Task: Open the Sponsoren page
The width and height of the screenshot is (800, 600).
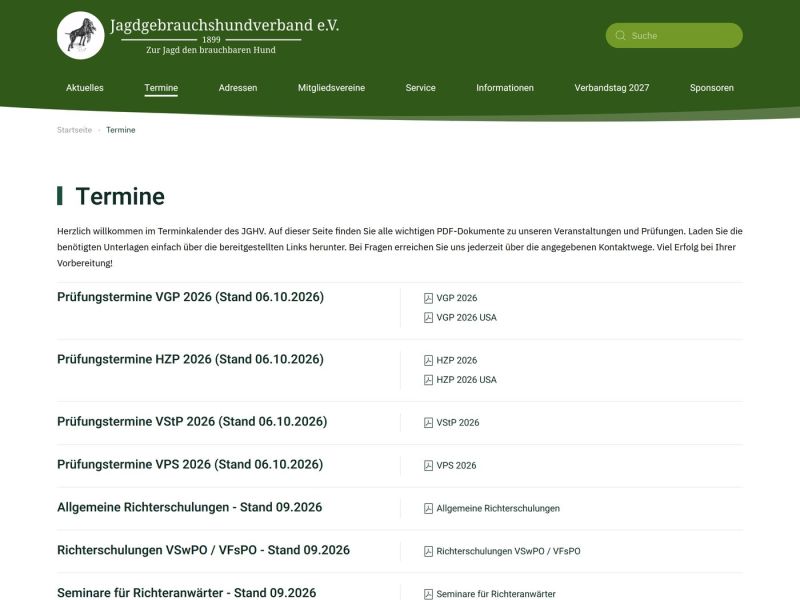Action: (x=712, y=88)
